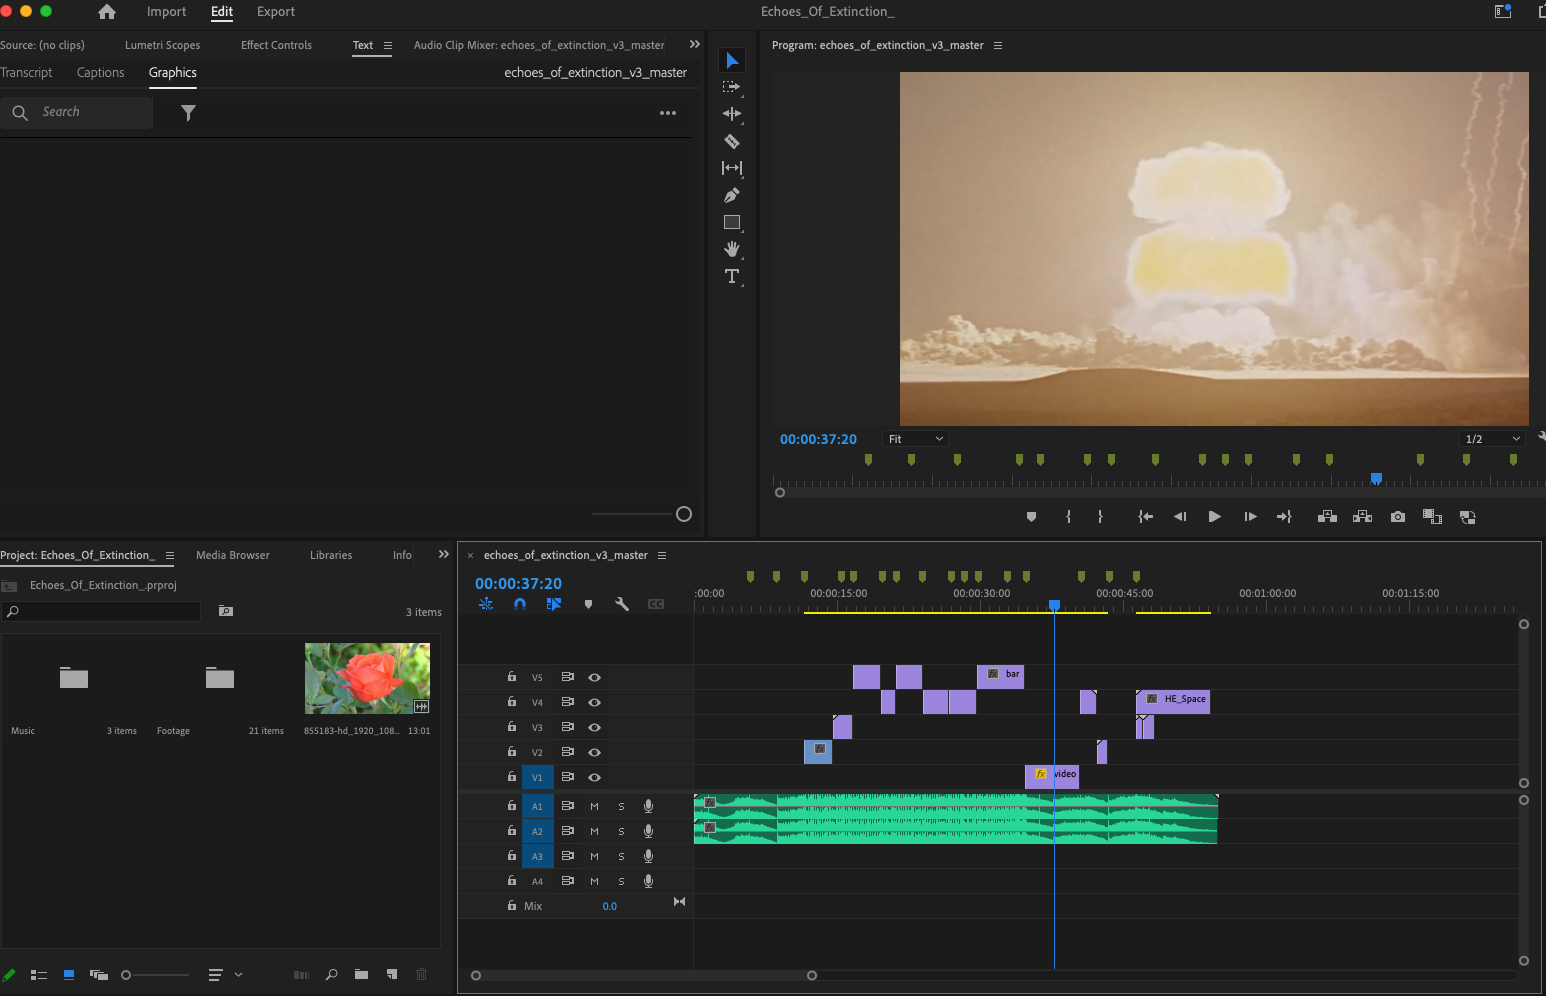Select the Pen tool
This screenshot has width=1546, height=996.
(x=732, y=196)
